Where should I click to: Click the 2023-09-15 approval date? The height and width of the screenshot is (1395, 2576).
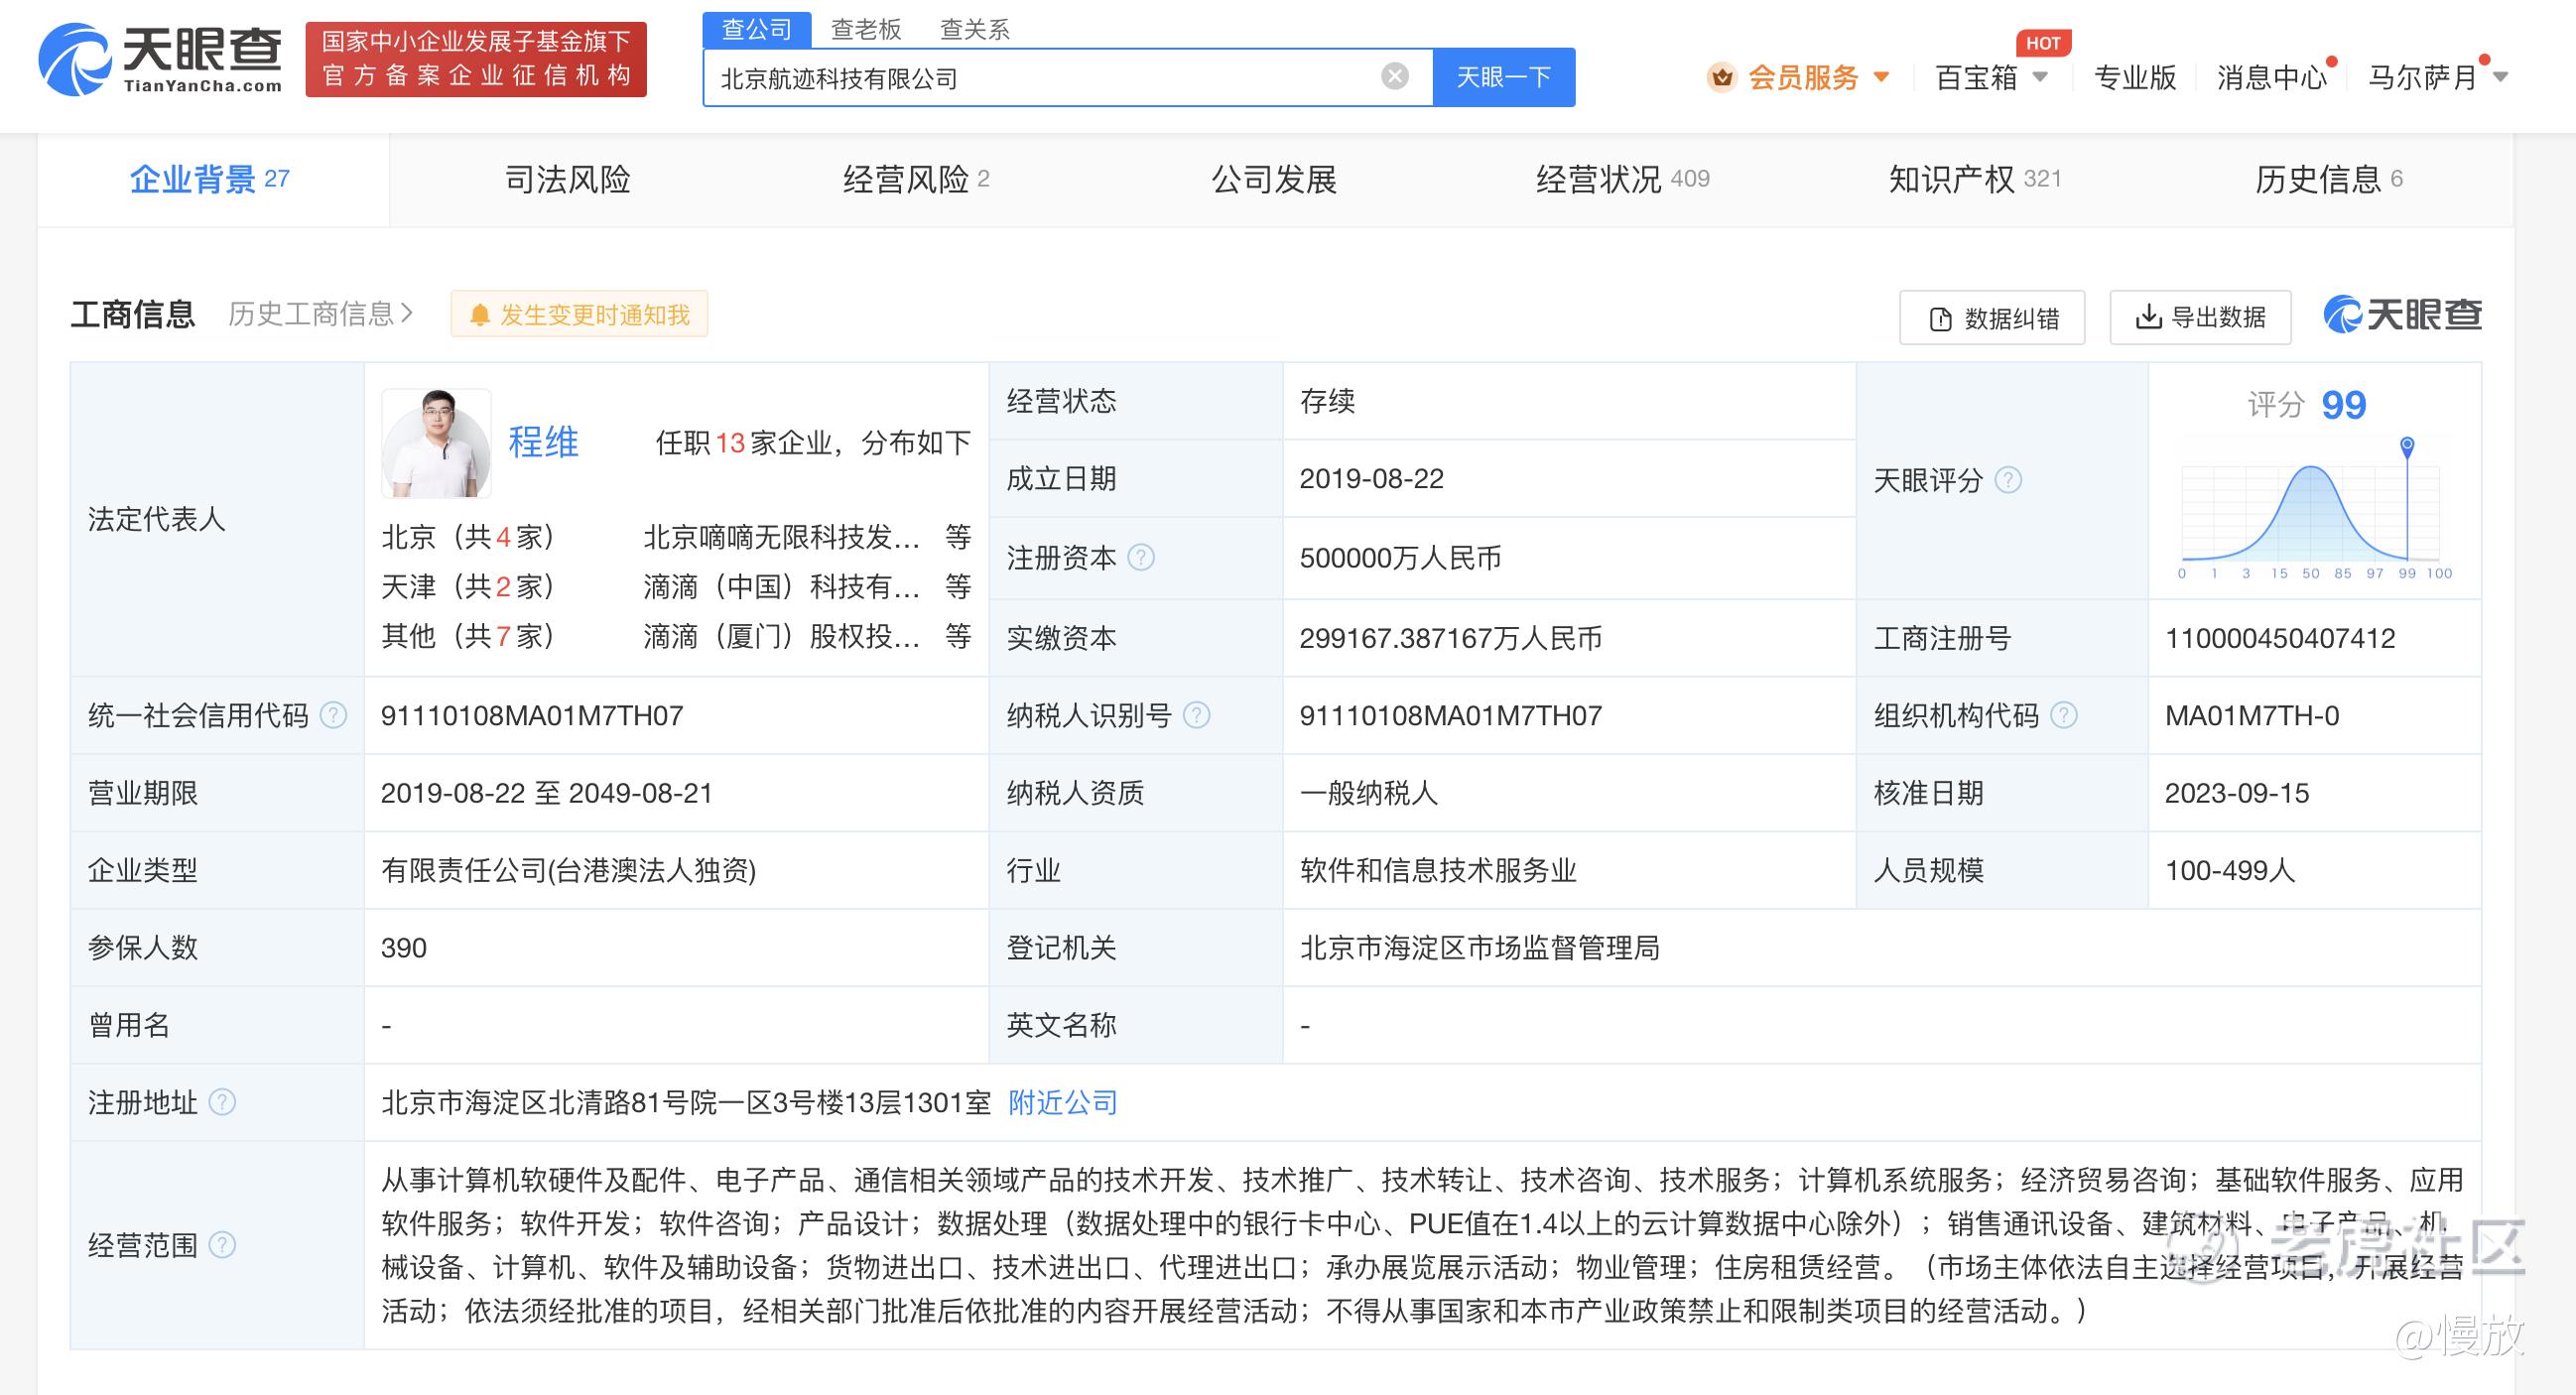[2237, 793]
